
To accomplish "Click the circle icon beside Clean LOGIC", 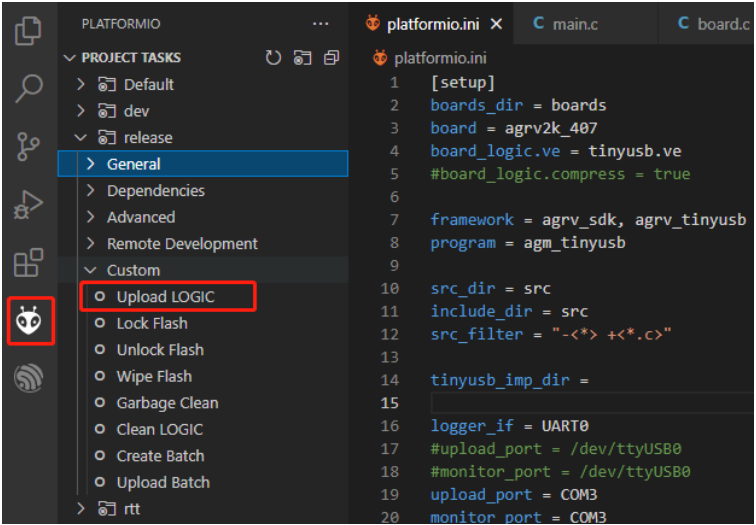I will 100,429.
